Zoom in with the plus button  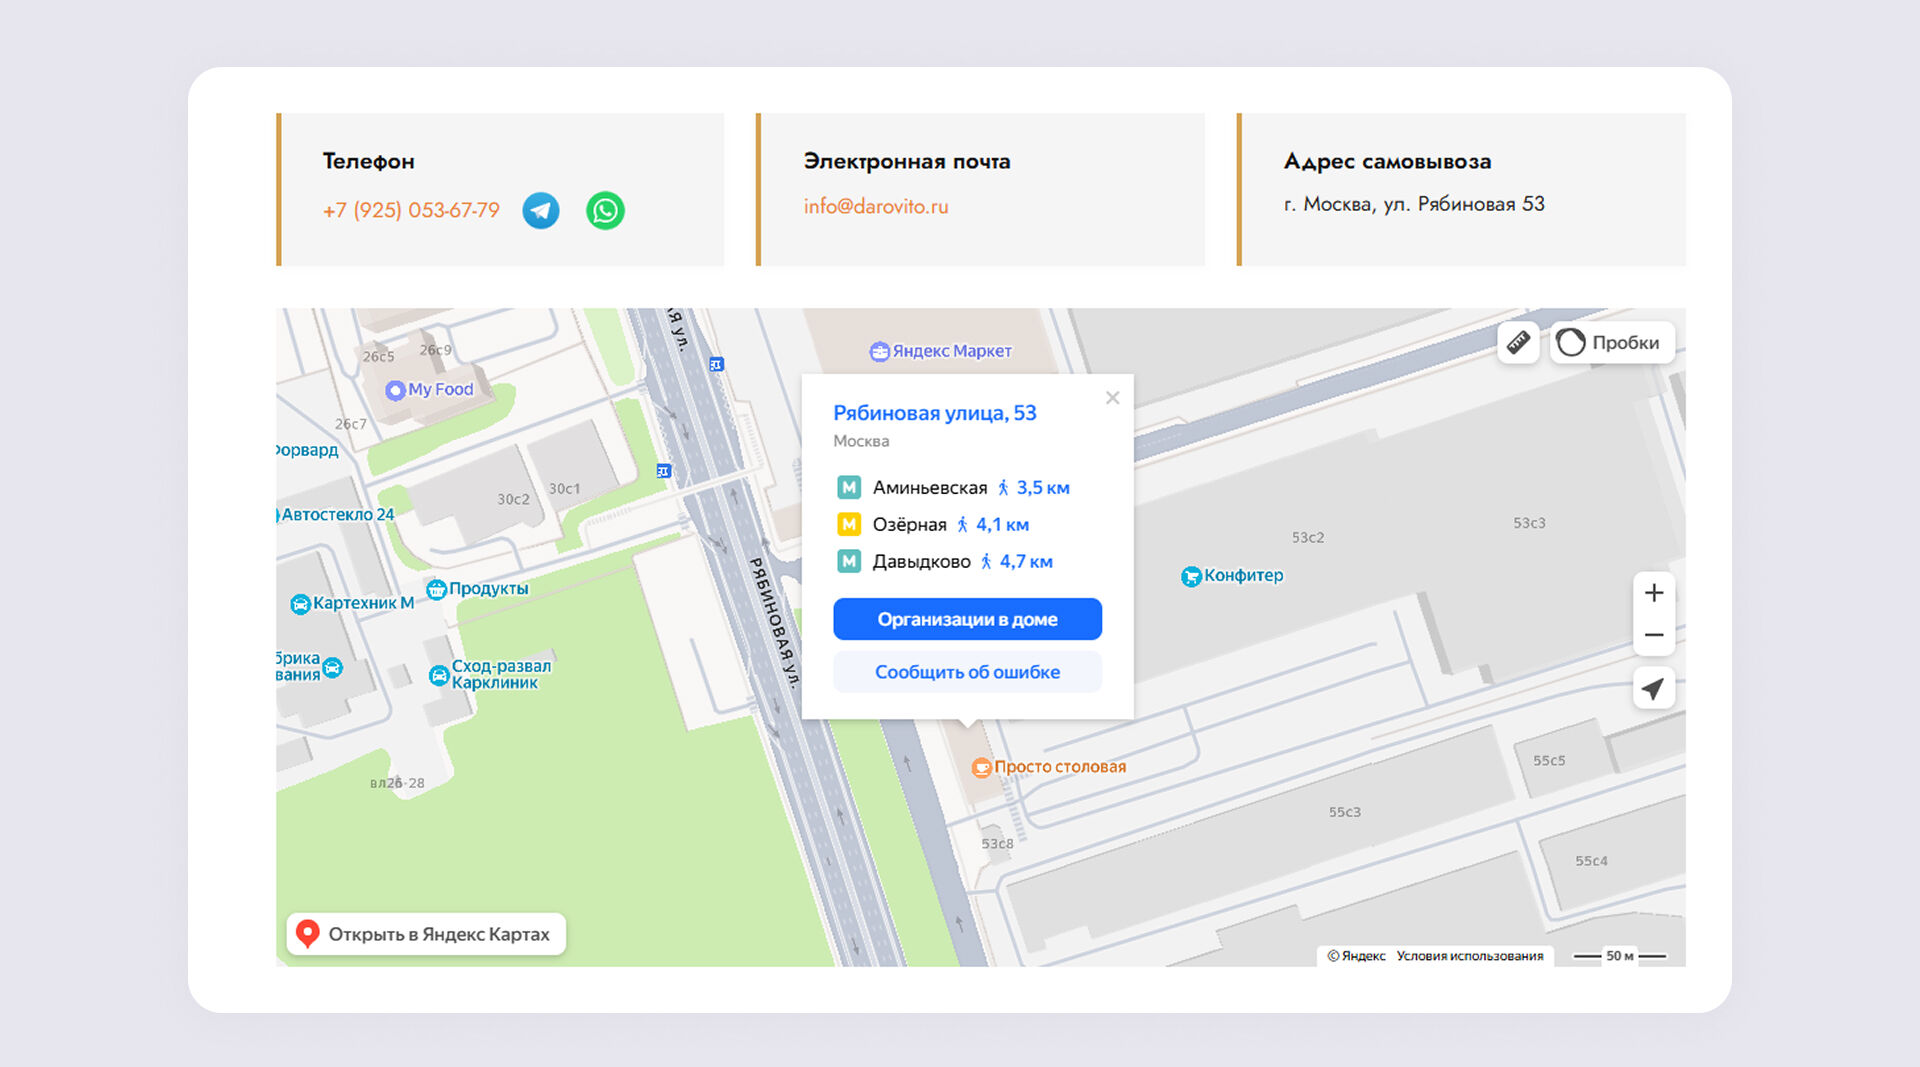tap(1654, 593)
